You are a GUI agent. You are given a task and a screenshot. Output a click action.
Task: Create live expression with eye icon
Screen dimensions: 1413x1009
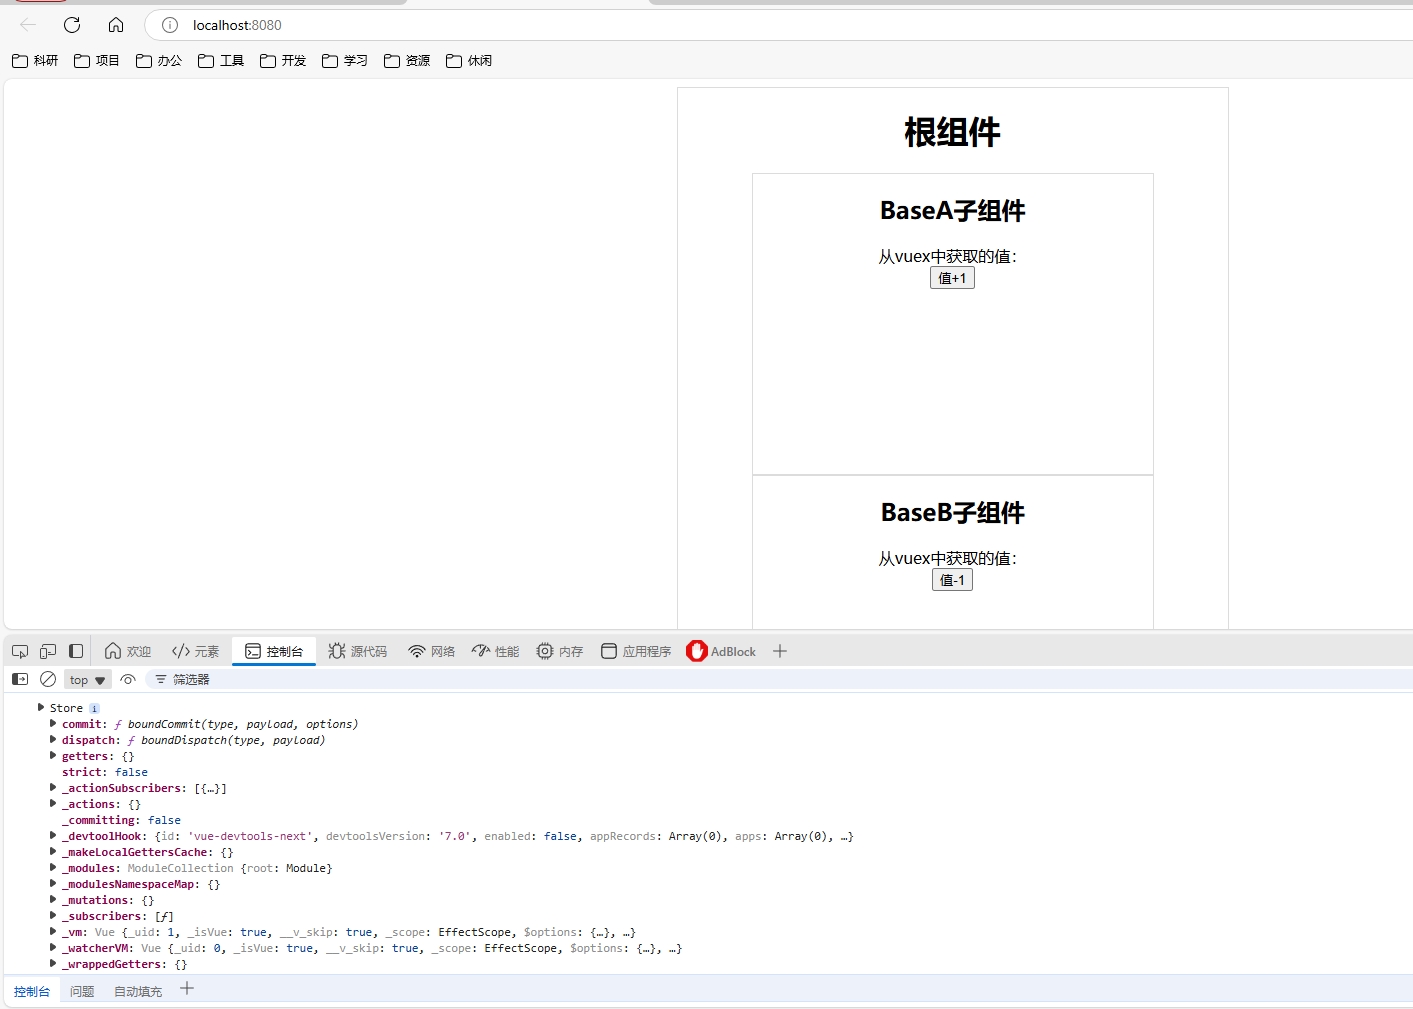point(128,679)
